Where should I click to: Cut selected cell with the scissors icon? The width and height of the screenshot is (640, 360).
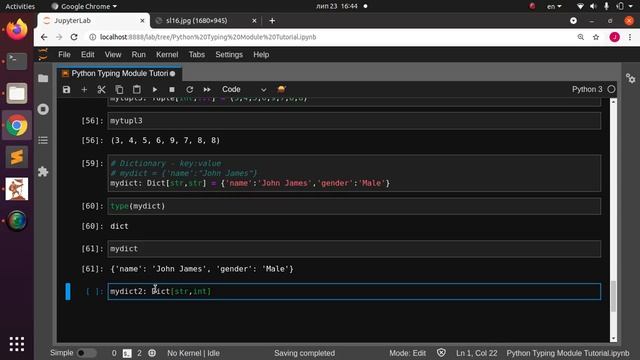pyautogui.click(x=101, y=89)
